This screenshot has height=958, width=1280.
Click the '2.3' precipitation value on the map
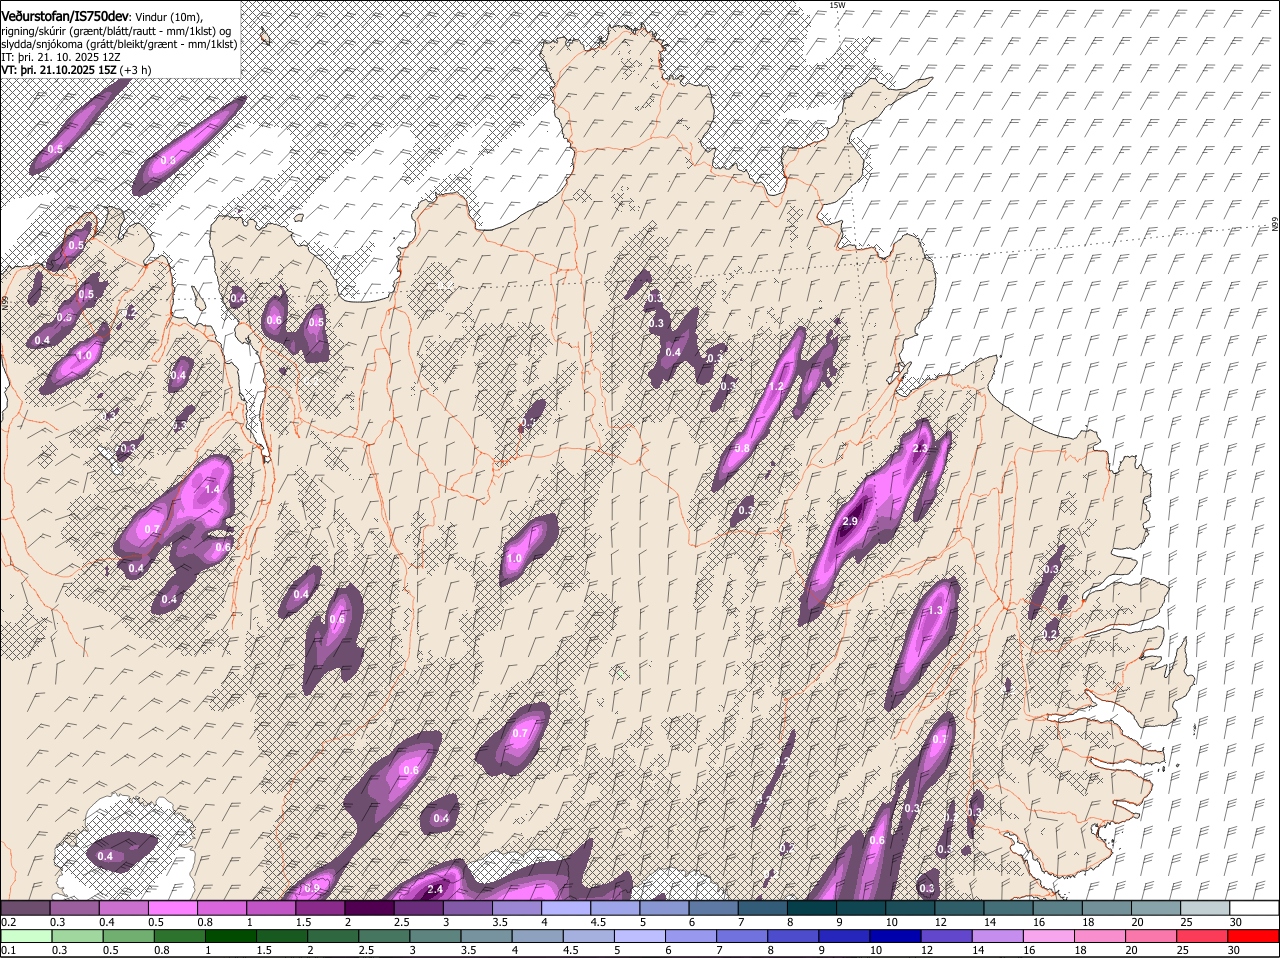[920, 448]
